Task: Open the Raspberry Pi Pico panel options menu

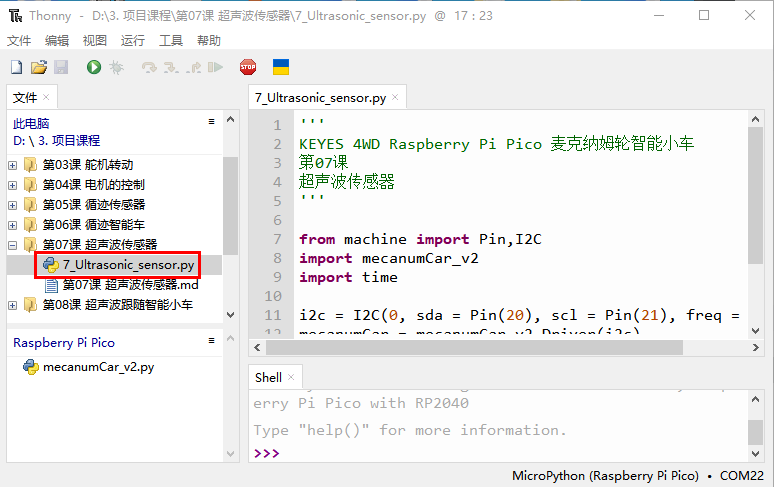Action: click(x=211, y=340)
